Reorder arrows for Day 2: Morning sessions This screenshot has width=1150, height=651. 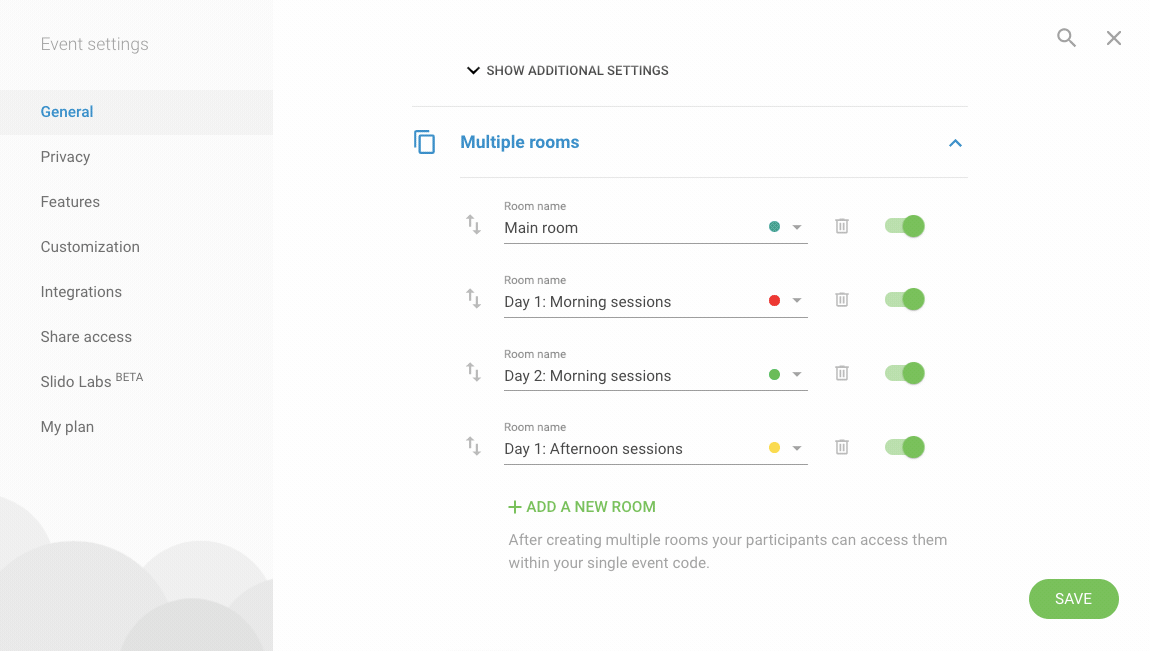(x=474, y=372)
